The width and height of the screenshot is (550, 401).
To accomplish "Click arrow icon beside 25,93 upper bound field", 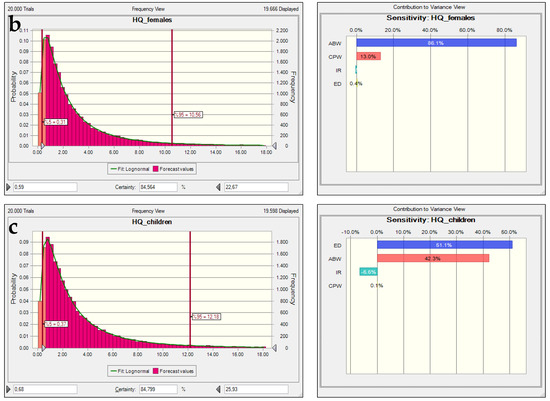I will tap(219, 389).
